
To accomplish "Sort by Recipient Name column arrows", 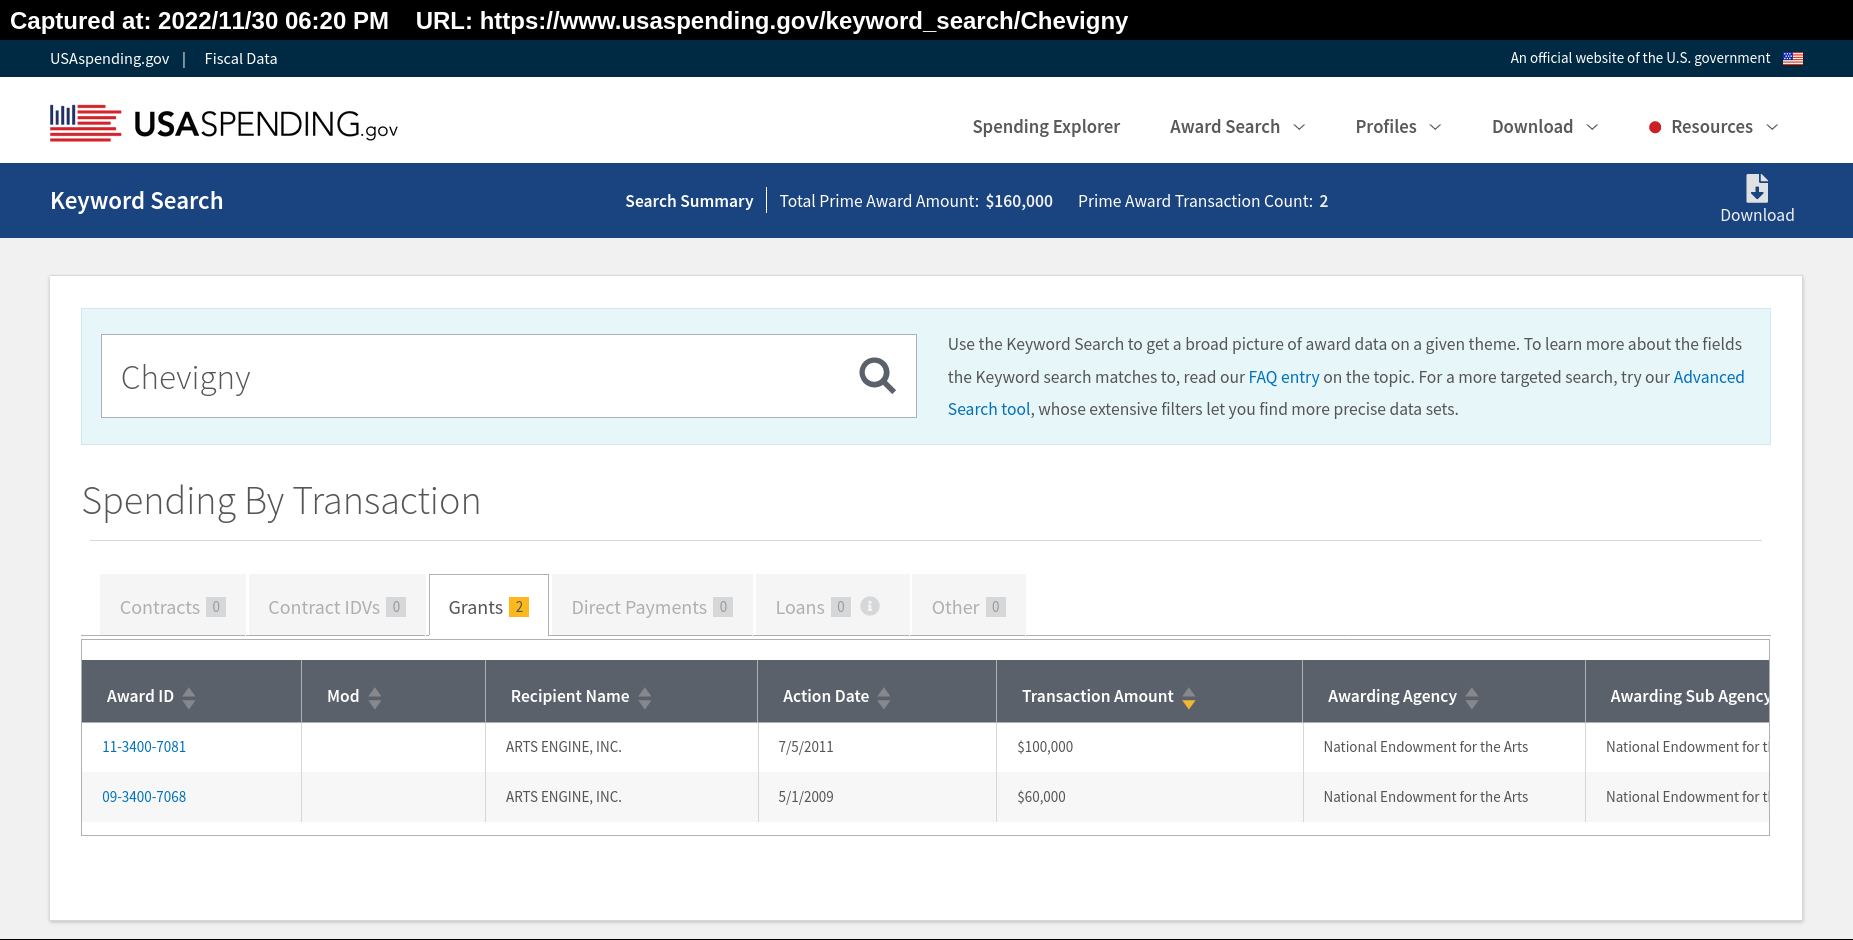I will pyautogui.click(x=645, y=697).
